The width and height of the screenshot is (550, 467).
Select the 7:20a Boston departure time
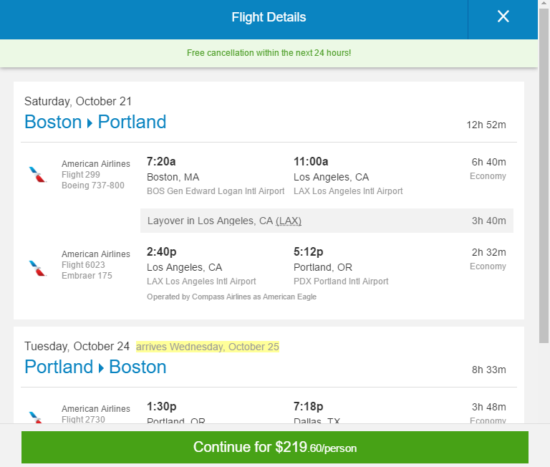161,161
